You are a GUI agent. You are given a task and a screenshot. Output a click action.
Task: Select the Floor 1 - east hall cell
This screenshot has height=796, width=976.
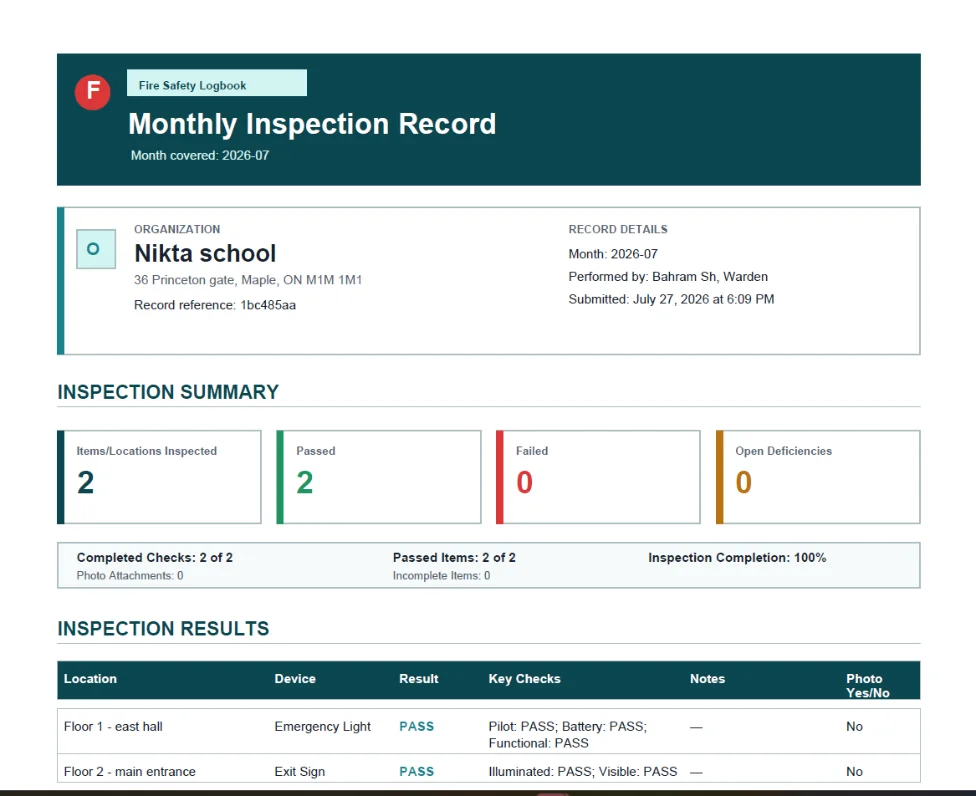(113, 726)
